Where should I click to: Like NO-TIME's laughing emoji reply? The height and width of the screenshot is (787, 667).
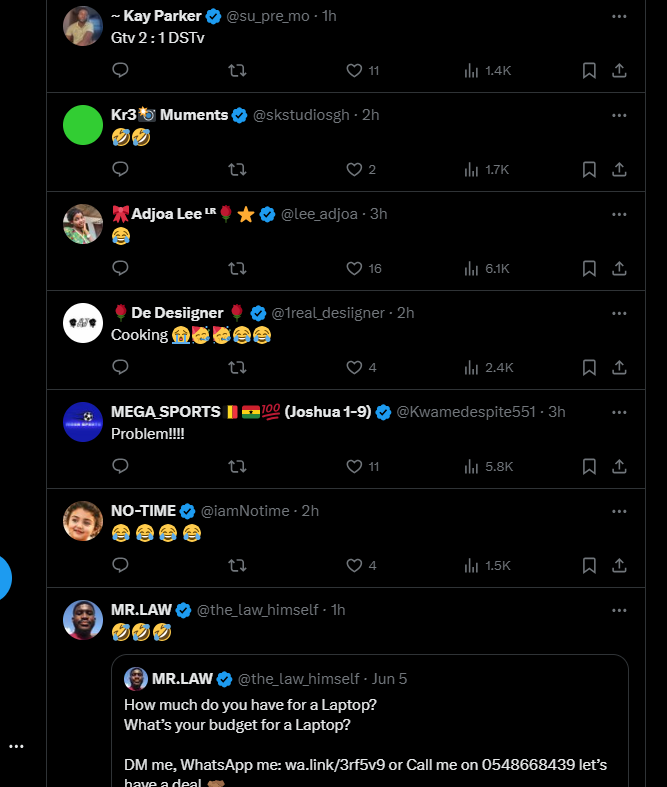tap(353, 566)
